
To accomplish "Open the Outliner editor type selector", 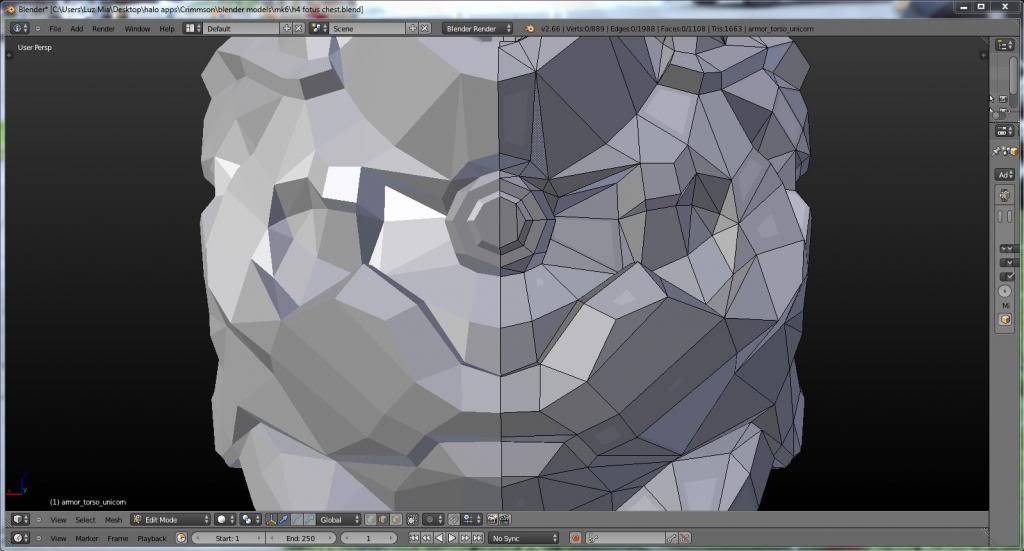I will click(x=1004, y=44).
